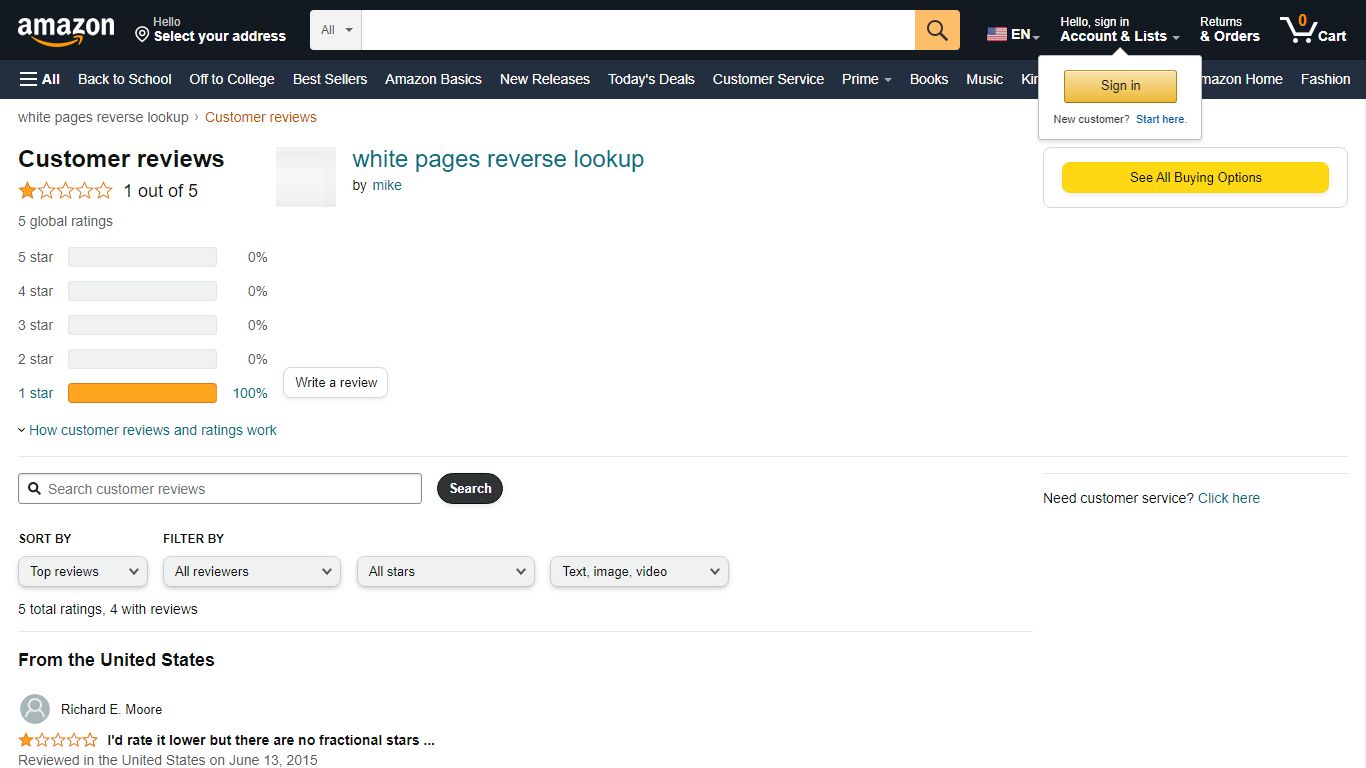This screenshot has height=768, width=1366.
Task: Open the Text, image, video dropdown
Action: coord(639,572)
